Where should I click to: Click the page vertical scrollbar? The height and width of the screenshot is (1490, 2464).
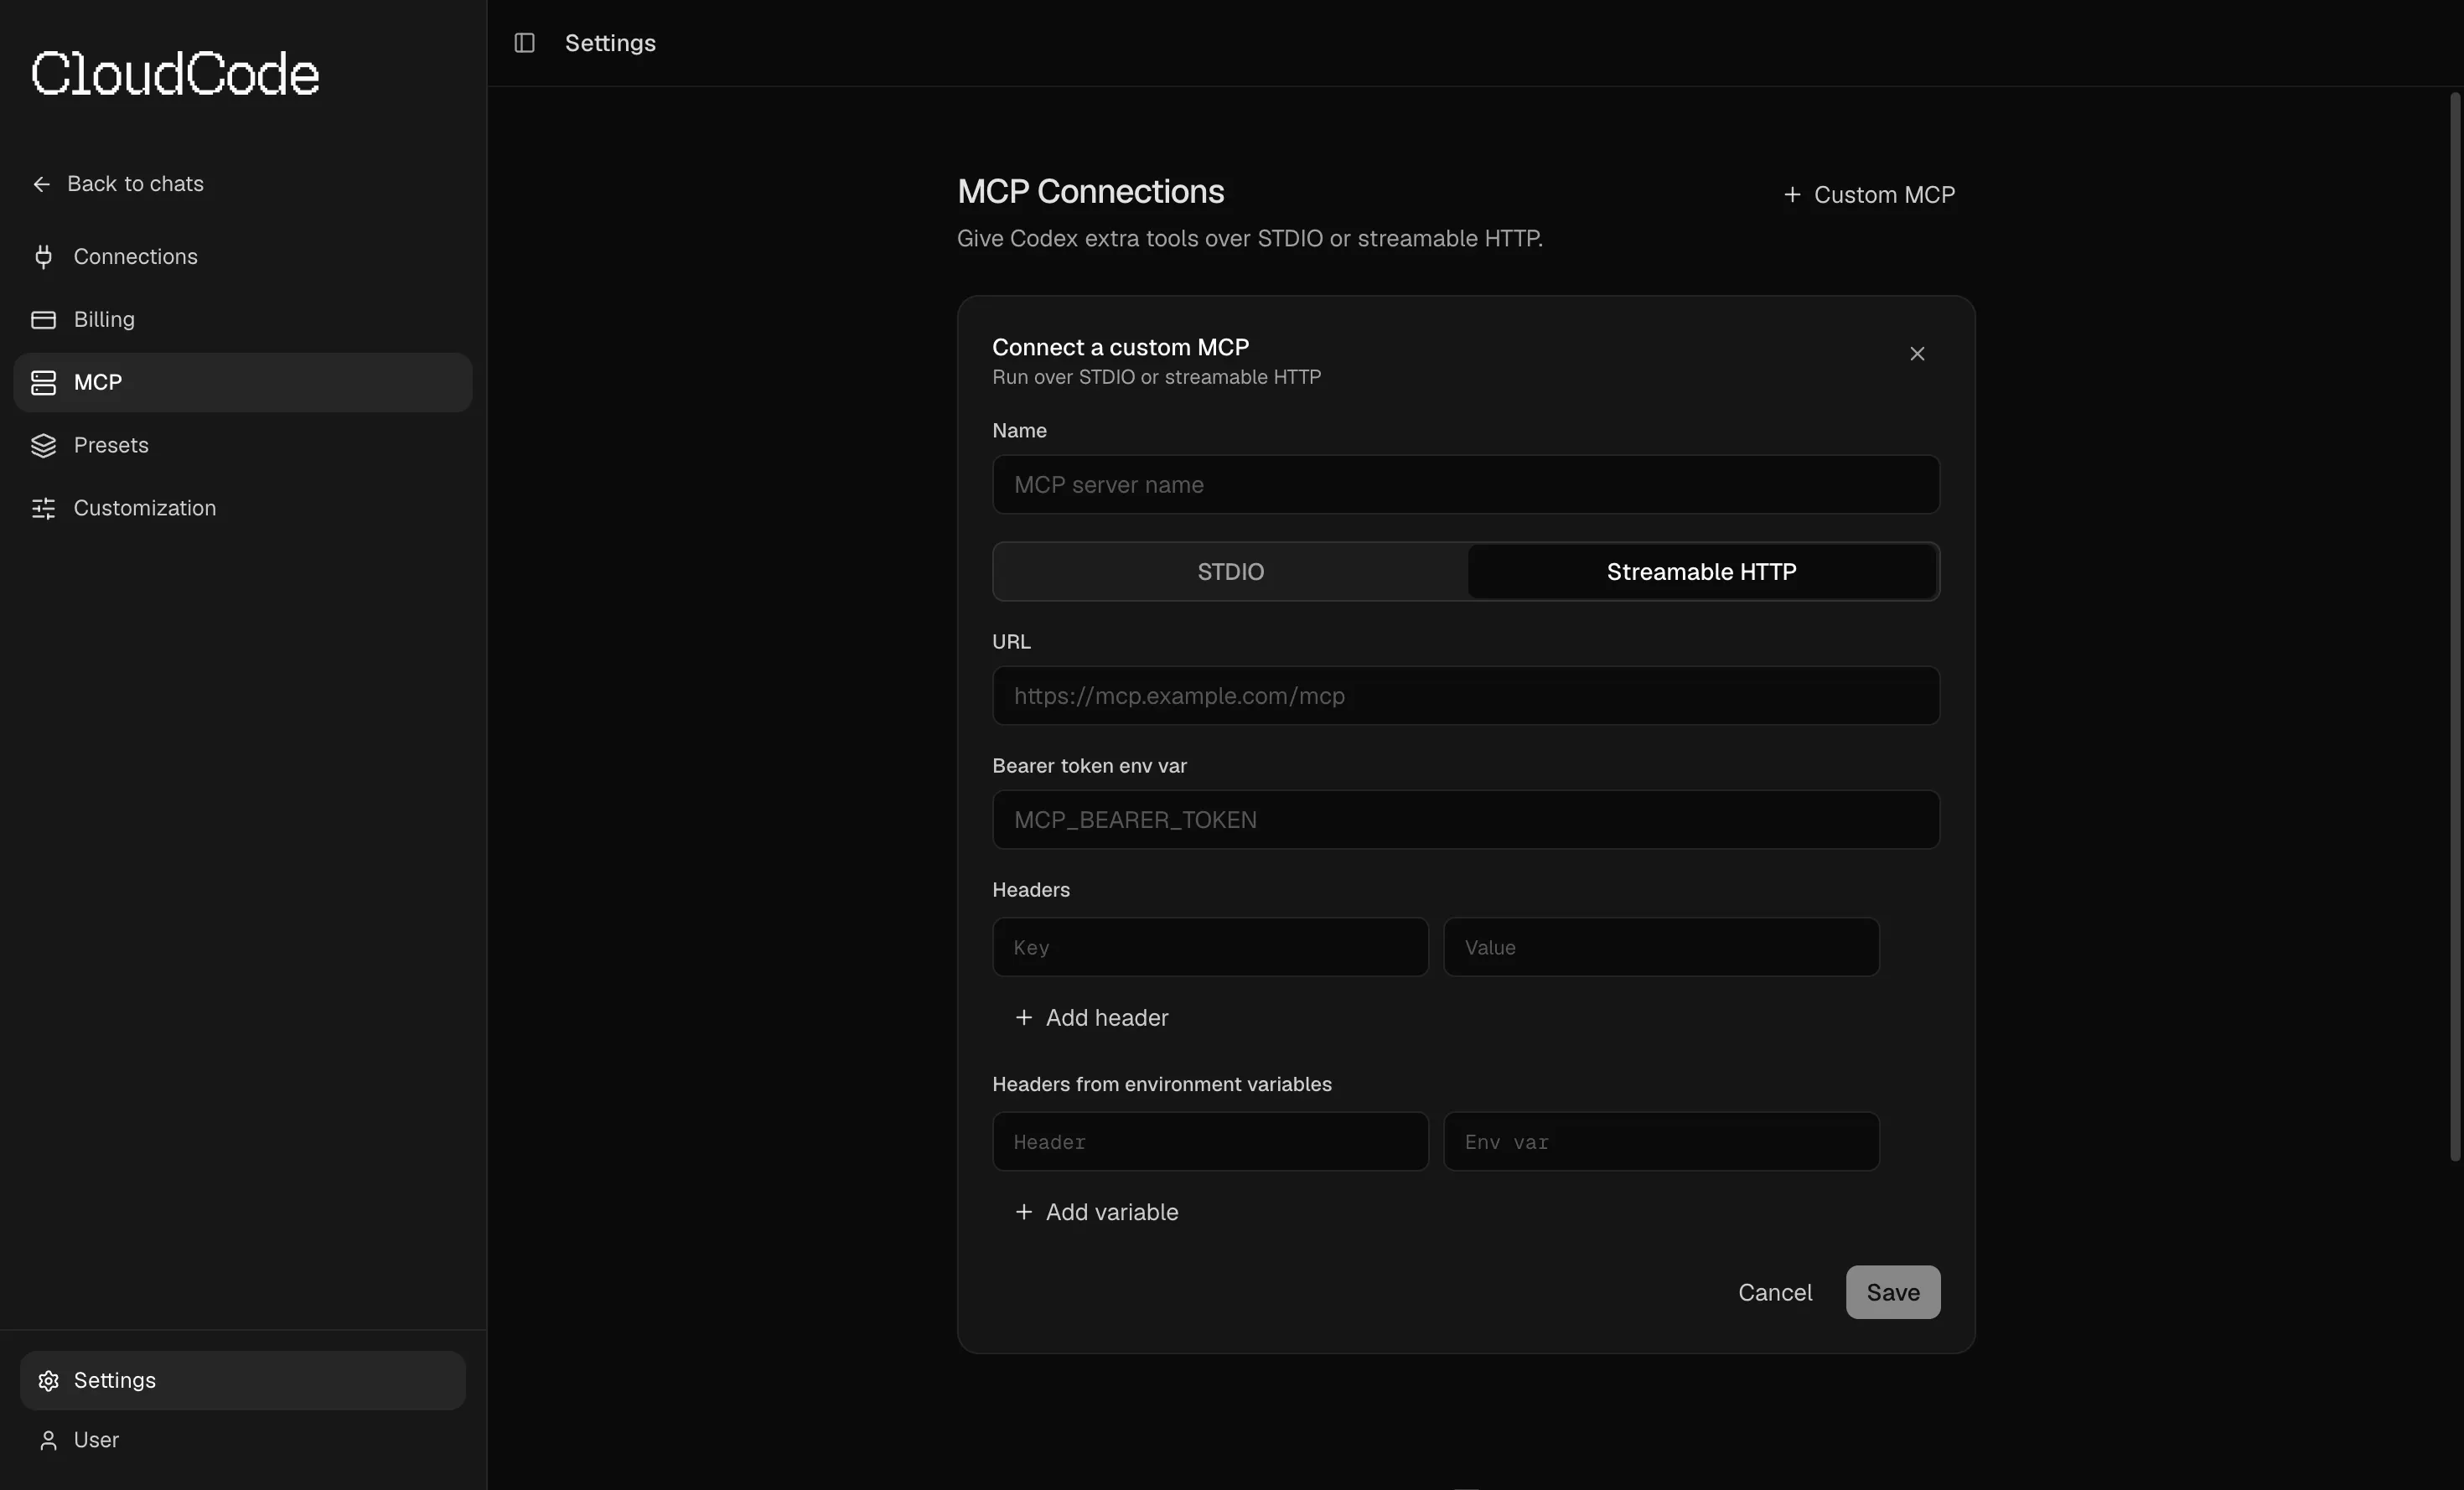2454,626
